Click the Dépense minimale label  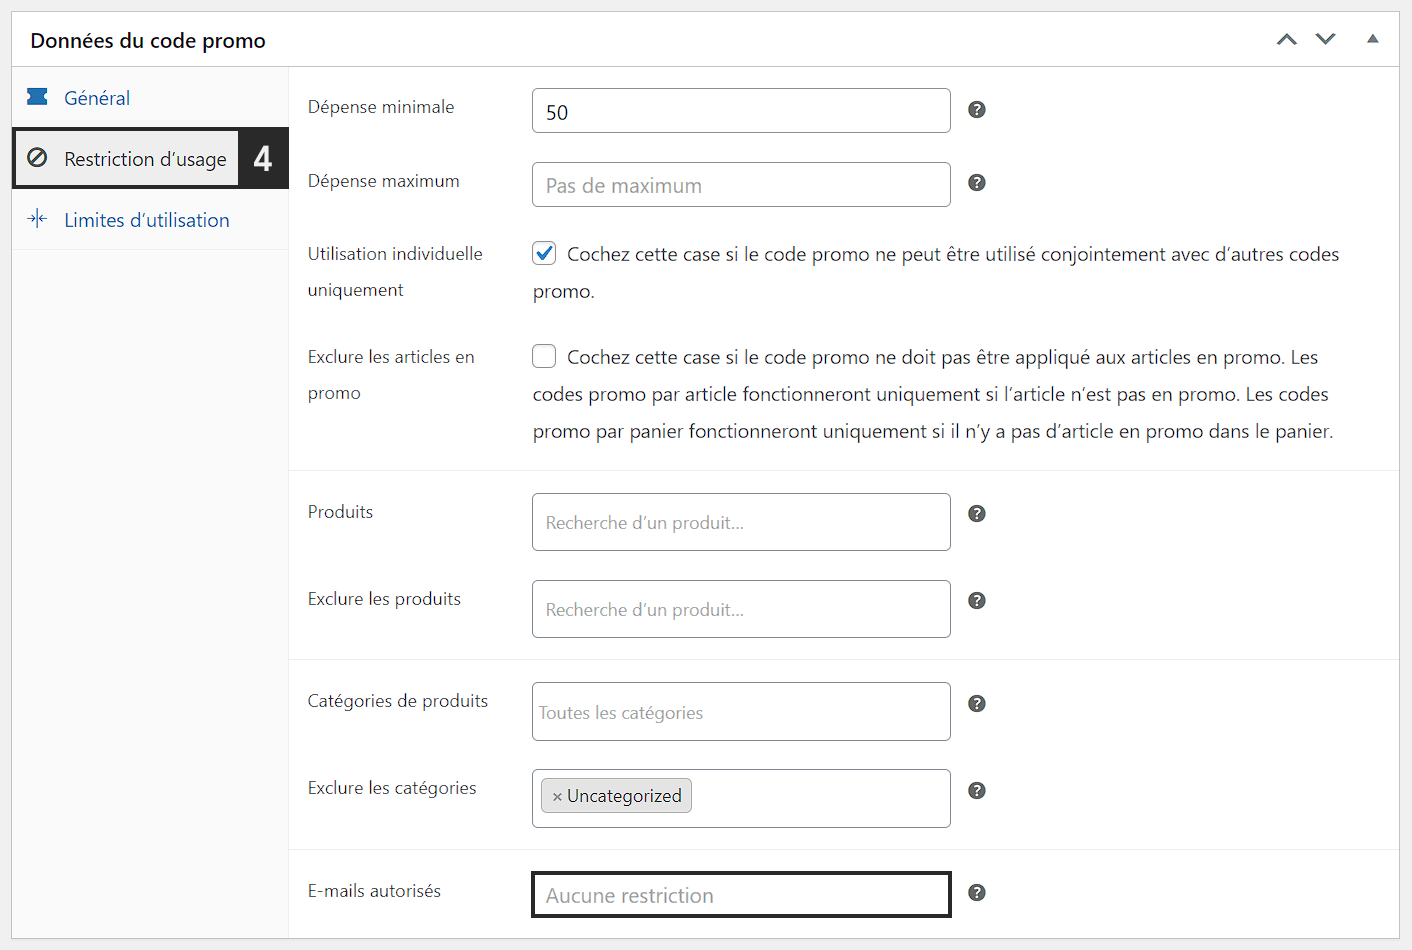point(381,107)
